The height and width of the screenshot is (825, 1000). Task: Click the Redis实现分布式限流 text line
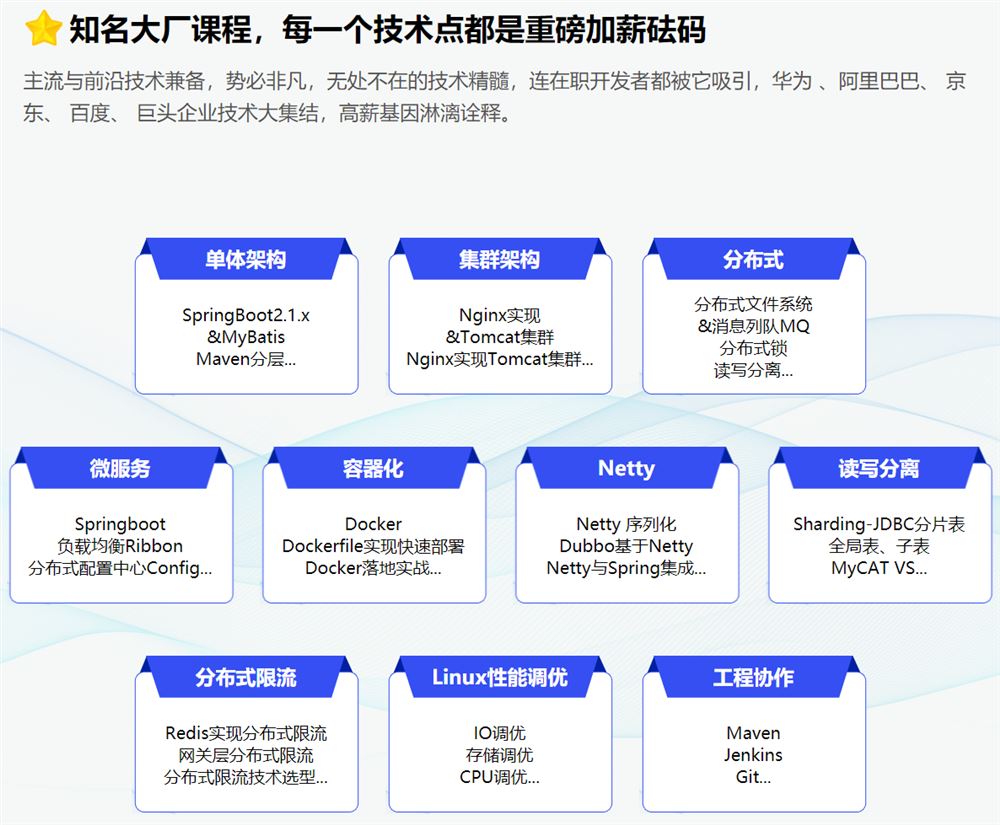(246, 733)
